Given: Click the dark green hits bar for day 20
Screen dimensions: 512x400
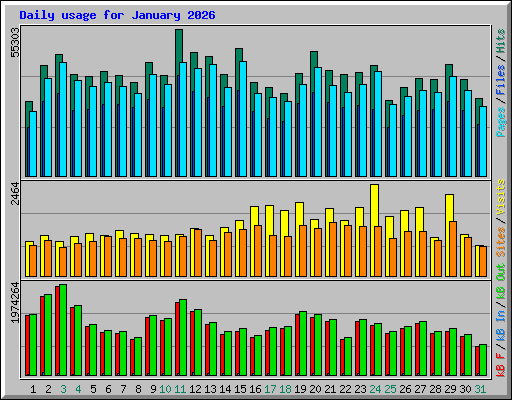Looking at the screenshot, I should click(314, 59).
